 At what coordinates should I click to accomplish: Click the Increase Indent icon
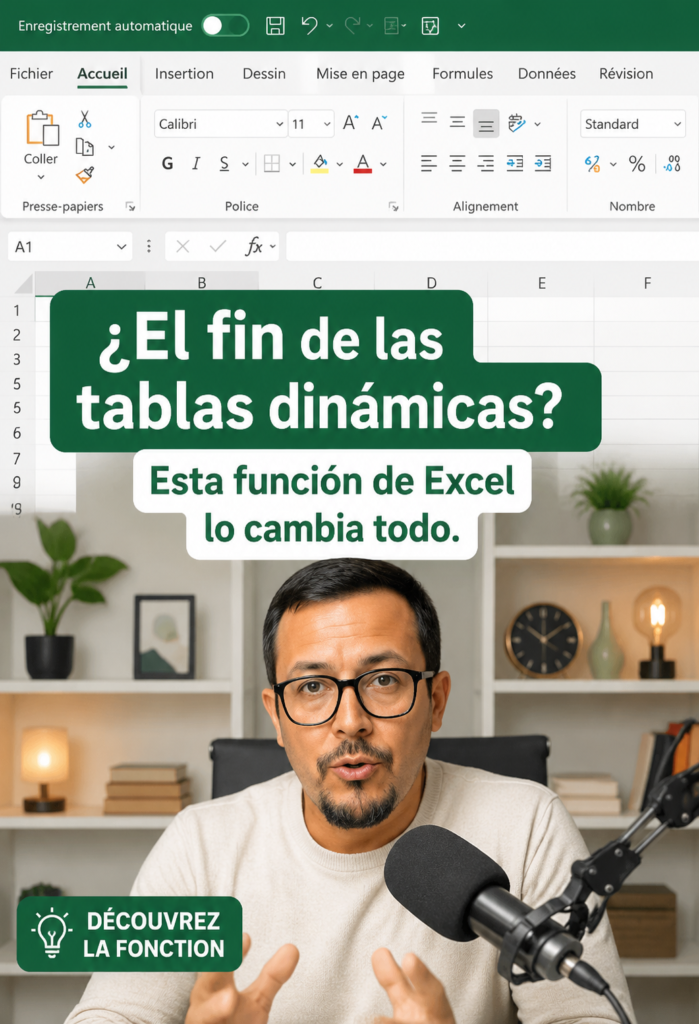[x=543, y=163]
